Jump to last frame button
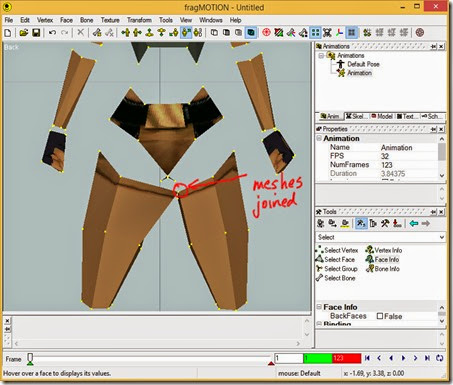This screenshot has height=385, width=453. pyautogui.click(x=427, y=358)
